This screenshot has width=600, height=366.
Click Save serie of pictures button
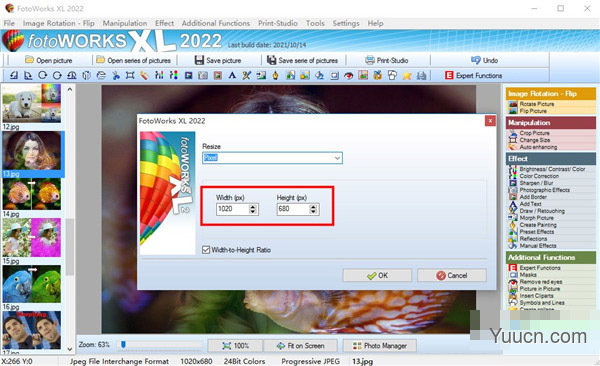pos(302,60)
